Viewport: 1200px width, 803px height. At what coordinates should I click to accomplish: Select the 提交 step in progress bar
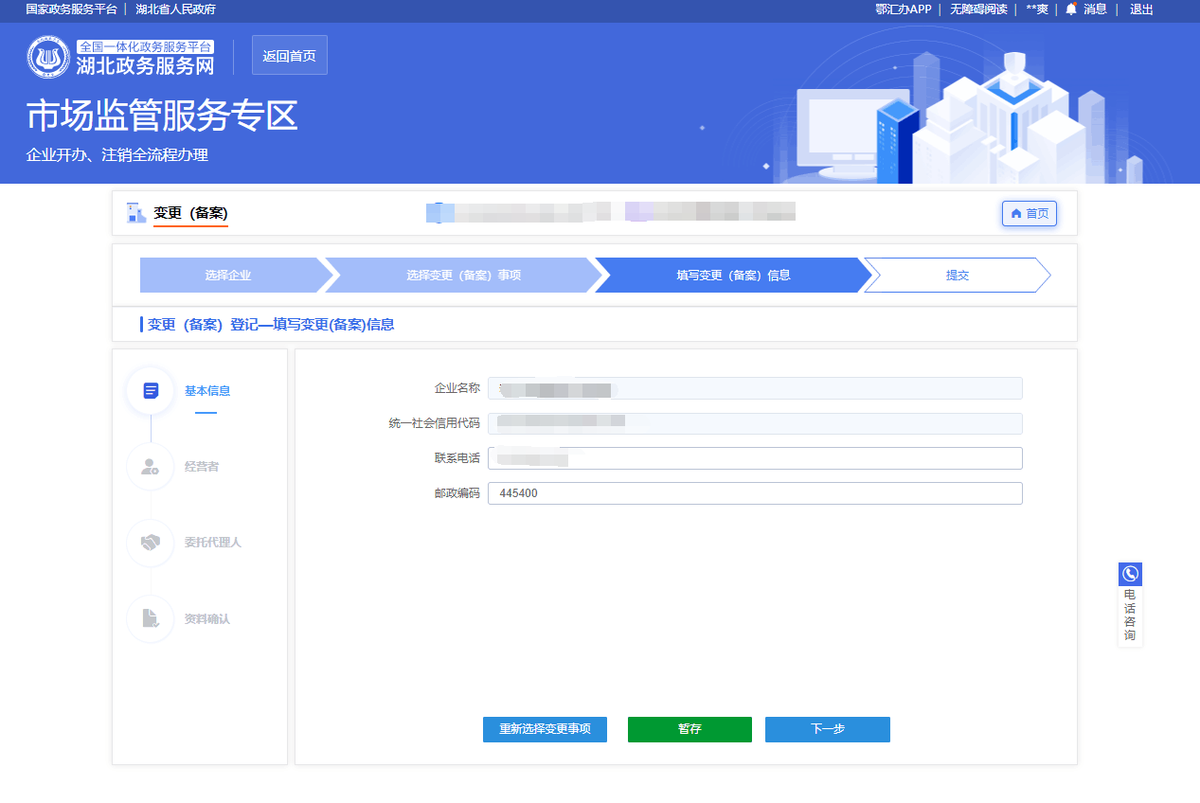click(x=957, y=275)
